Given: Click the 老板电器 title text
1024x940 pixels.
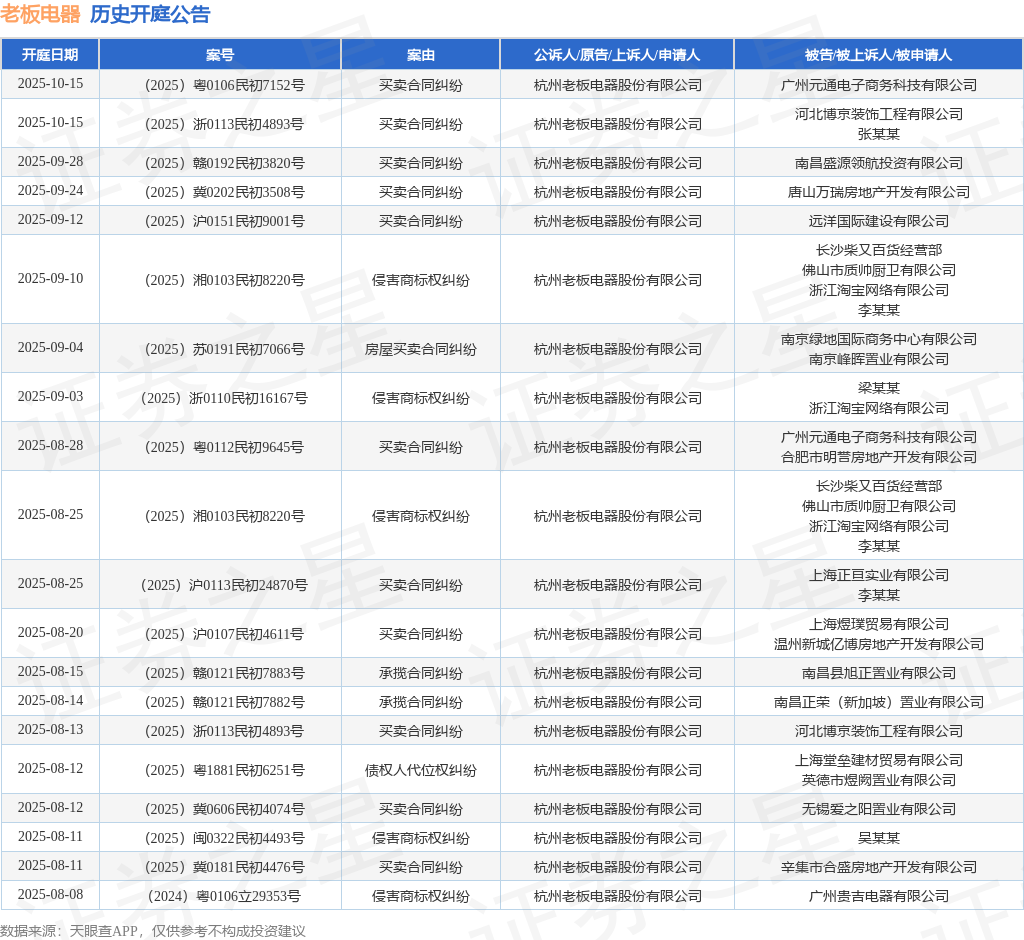Looking at the screenshot, I should coord(40,14).
